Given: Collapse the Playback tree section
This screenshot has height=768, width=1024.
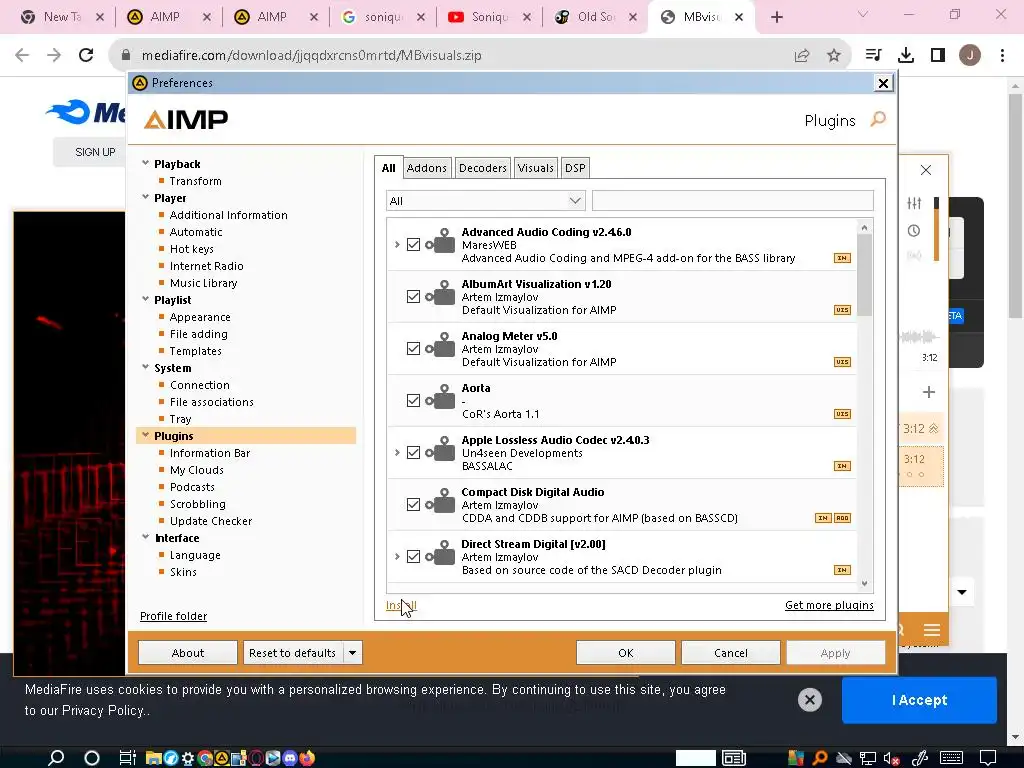Looking at the screenshot, I should [146, 163].
